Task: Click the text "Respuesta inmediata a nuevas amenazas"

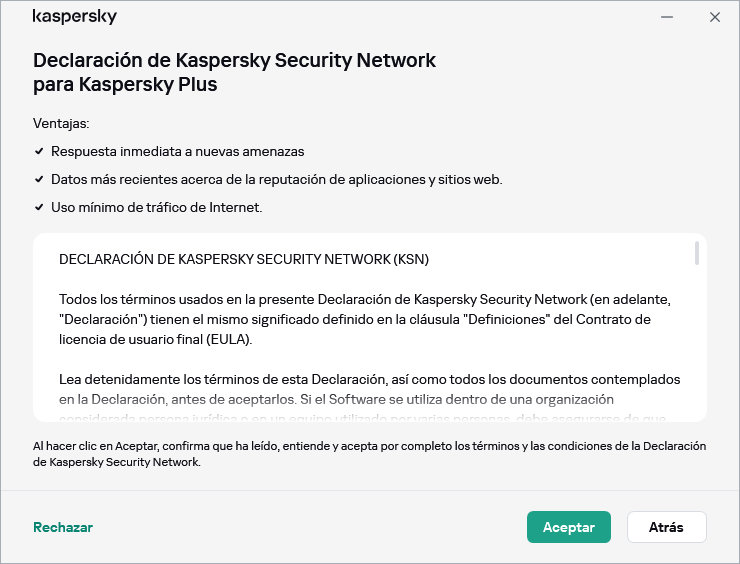Action: click(177, 151)
